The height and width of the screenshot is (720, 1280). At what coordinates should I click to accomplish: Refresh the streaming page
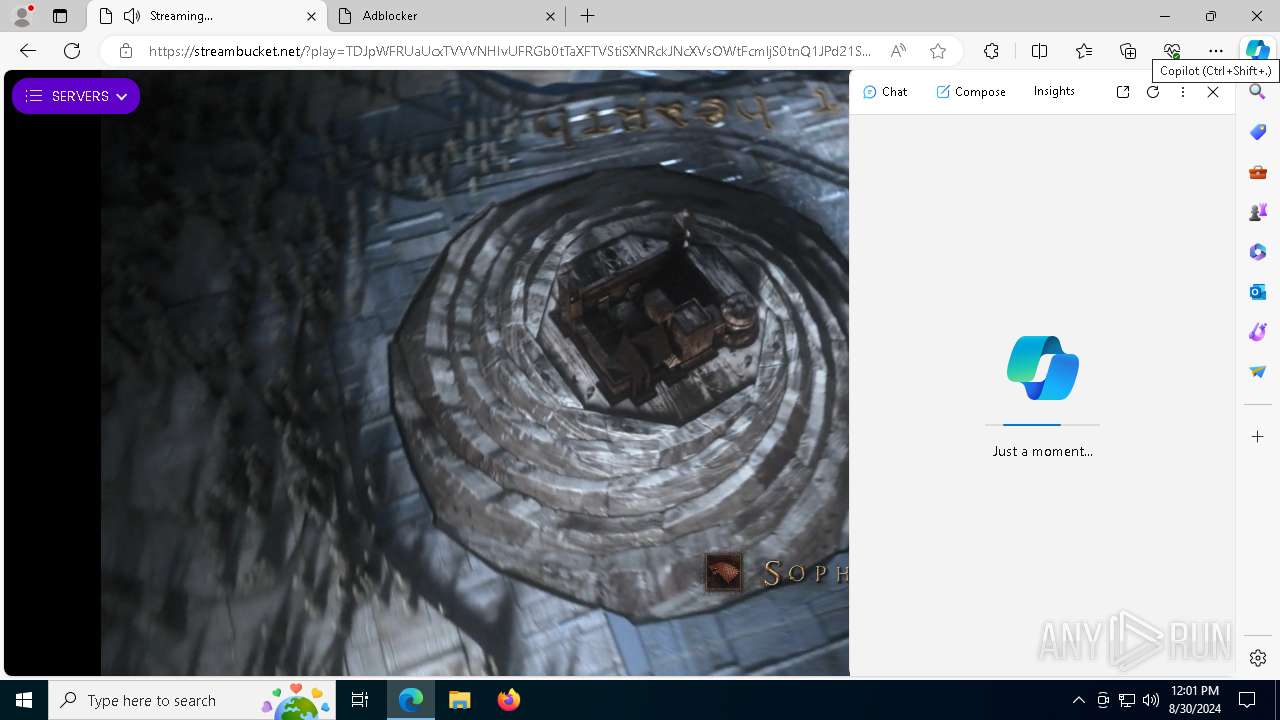pos(72,51)
